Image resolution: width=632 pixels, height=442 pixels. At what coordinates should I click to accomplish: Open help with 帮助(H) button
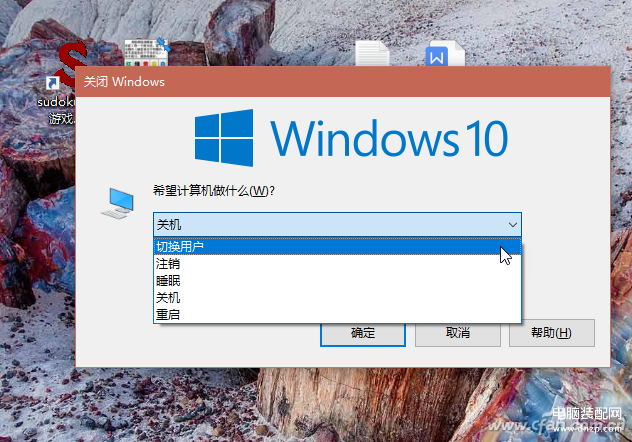(x=551, y=333)
